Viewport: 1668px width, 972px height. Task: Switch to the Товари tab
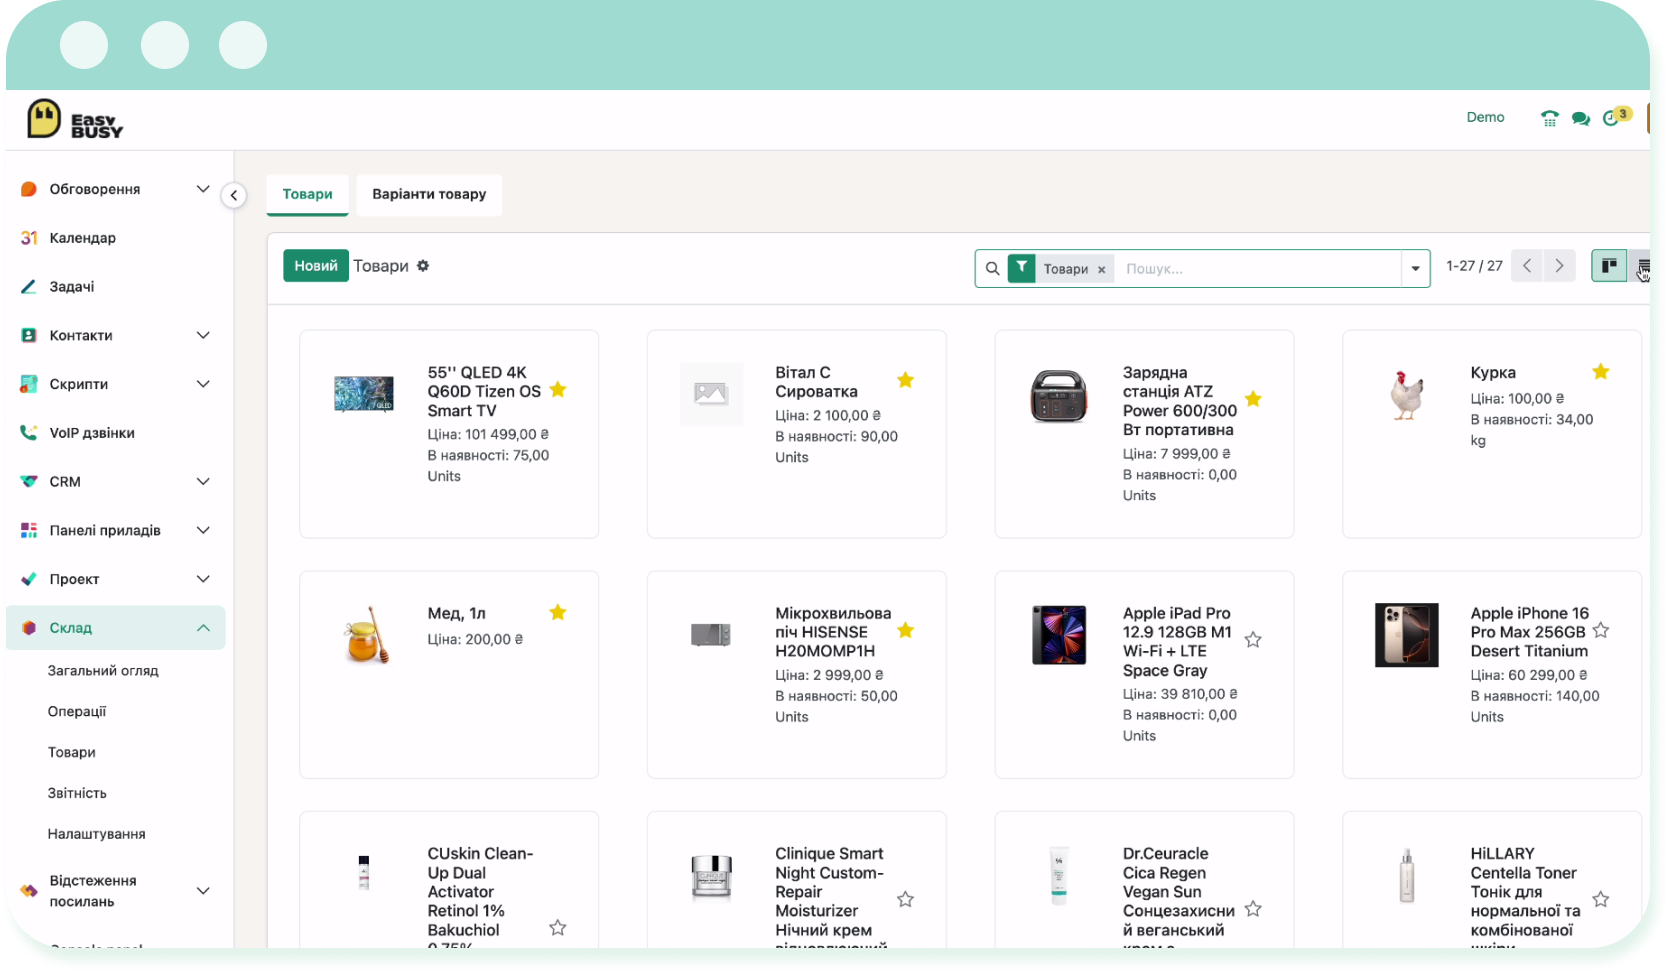[307, 194]
